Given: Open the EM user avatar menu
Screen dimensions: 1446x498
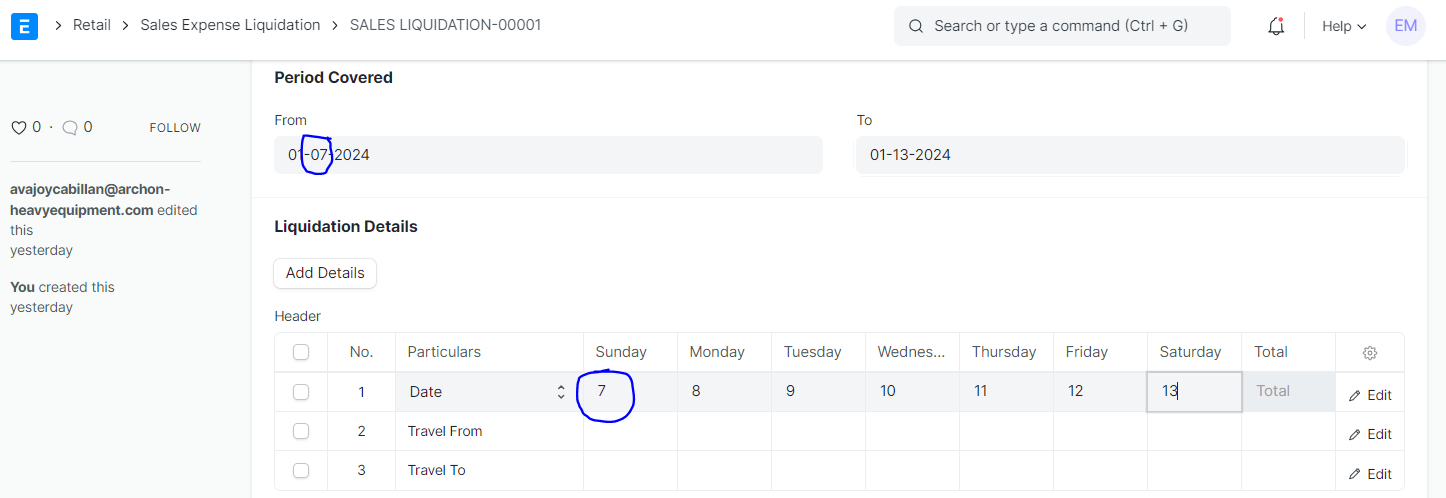Looking at the screenshot, I should (1405, 26).
